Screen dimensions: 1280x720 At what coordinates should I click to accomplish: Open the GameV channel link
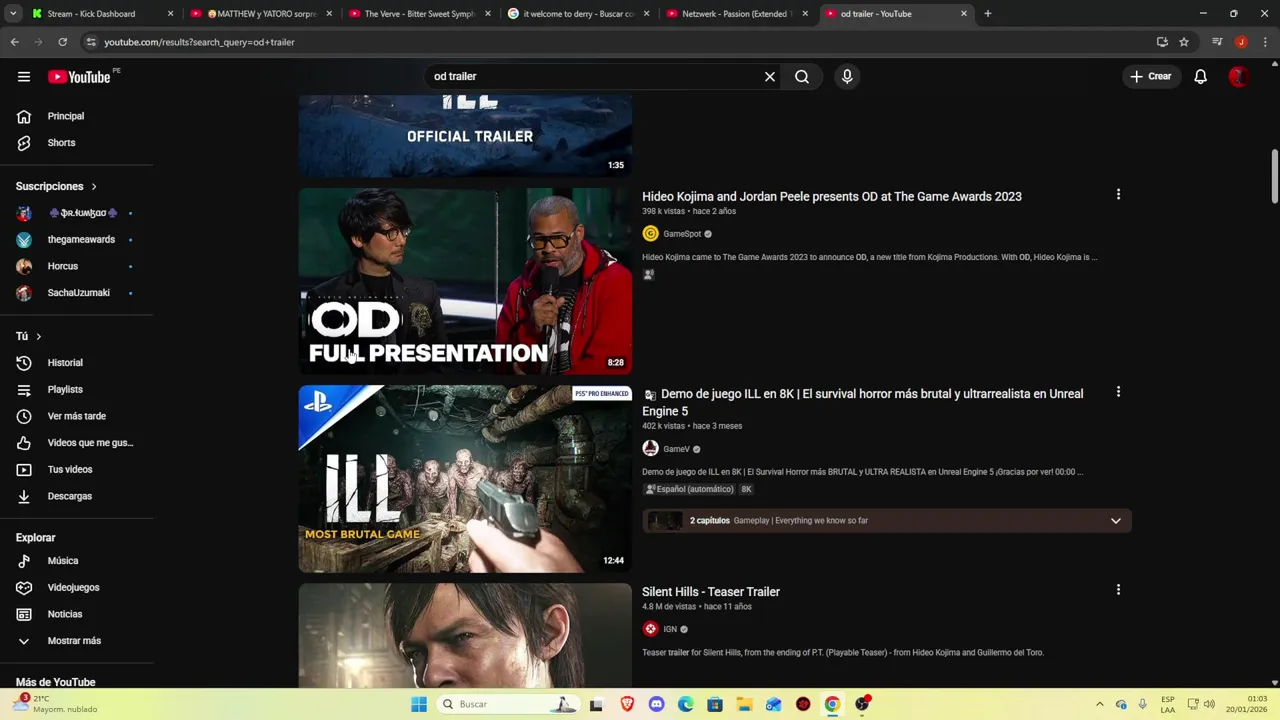676,449
